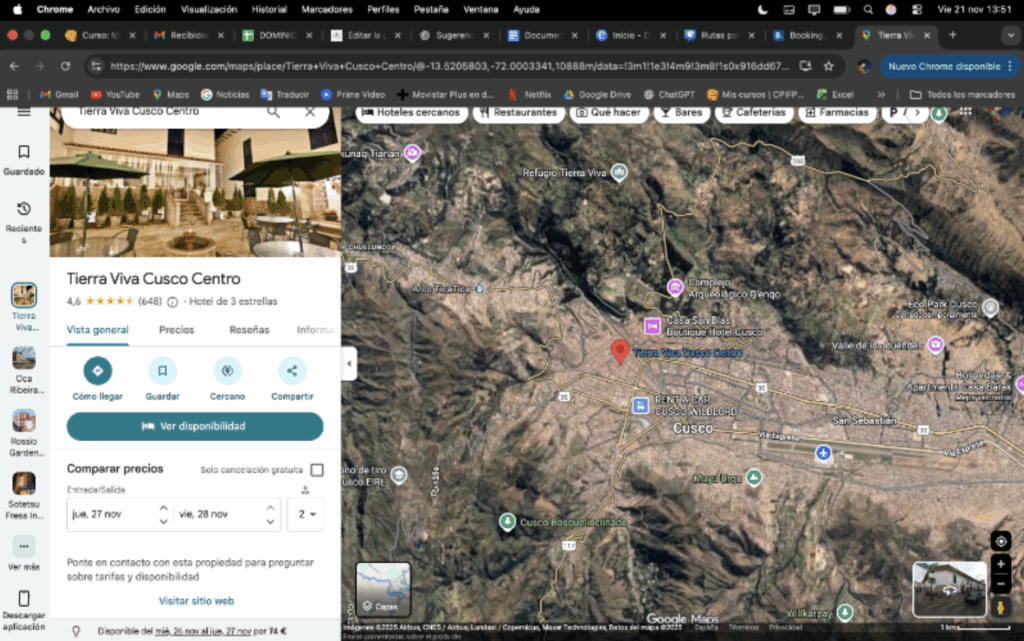The image size is (1024, 641).
Task: Open Recientes history in sidebar
Action: 24,209
